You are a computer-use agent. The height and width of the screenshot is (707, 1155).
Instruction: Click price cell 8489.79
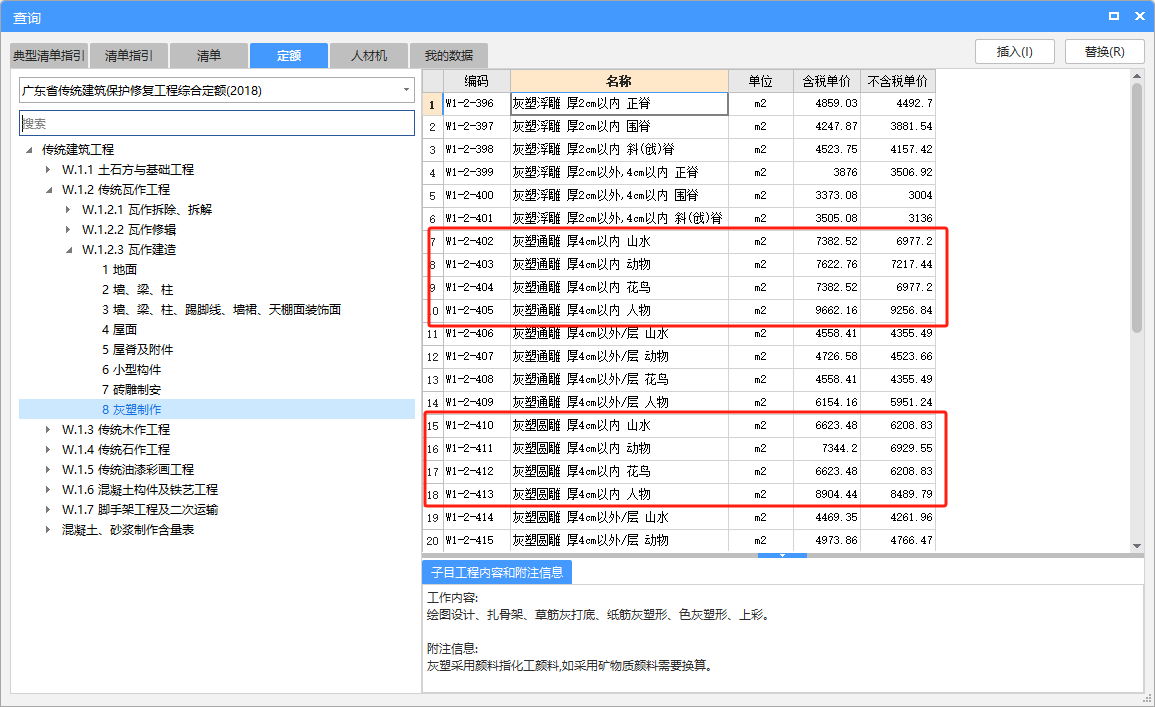click(897, 495)
